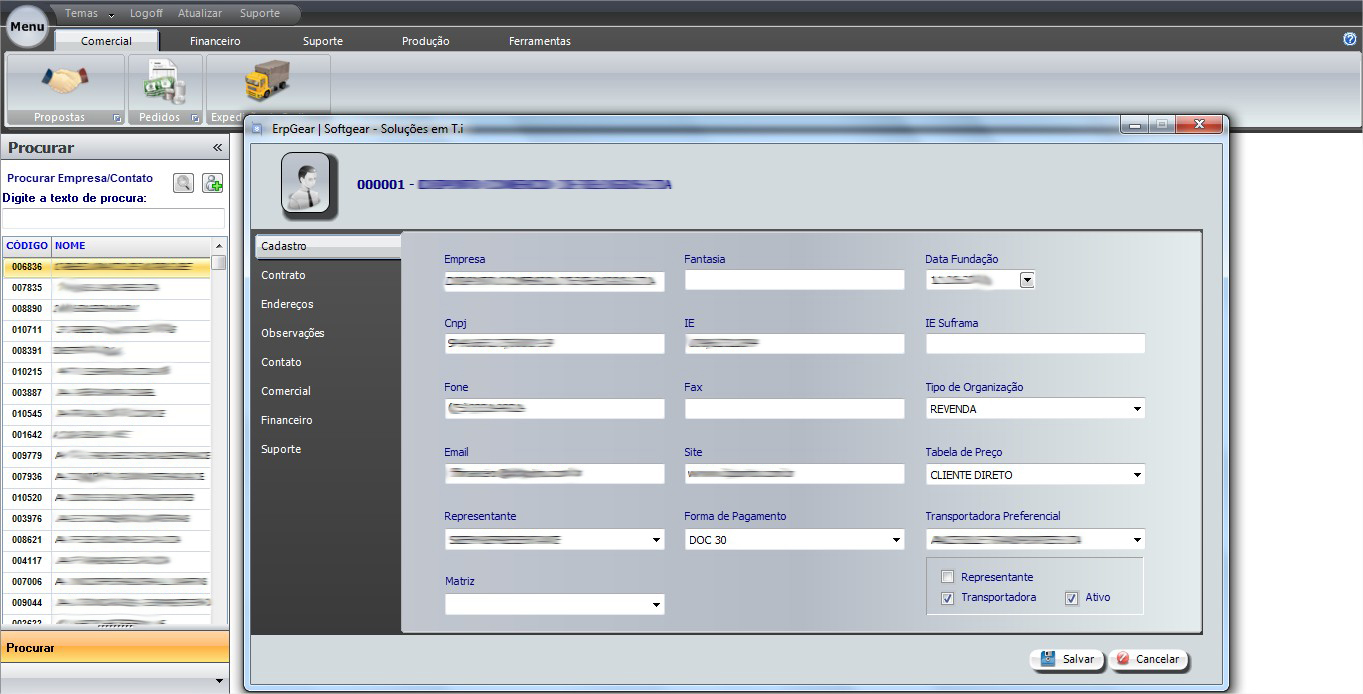Open the Expedição truck icon

point(267,81)
